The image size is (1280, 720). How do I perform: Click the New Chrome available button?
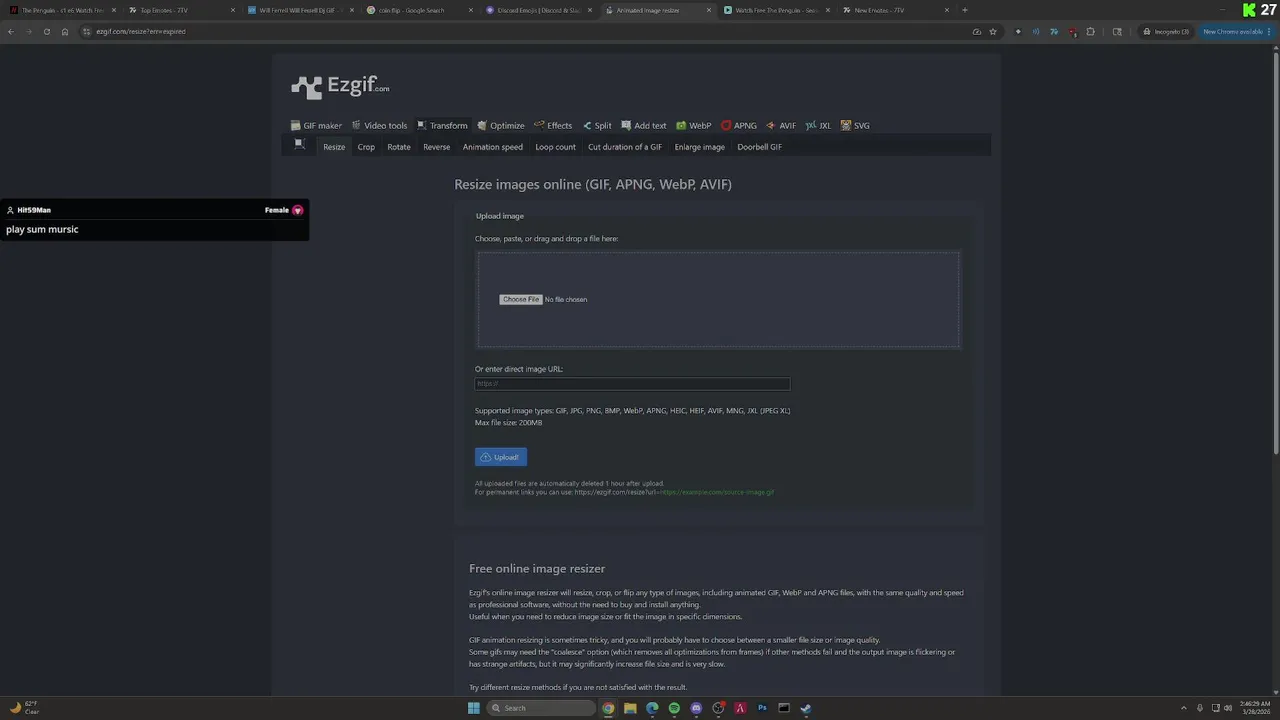(1238, 32)
